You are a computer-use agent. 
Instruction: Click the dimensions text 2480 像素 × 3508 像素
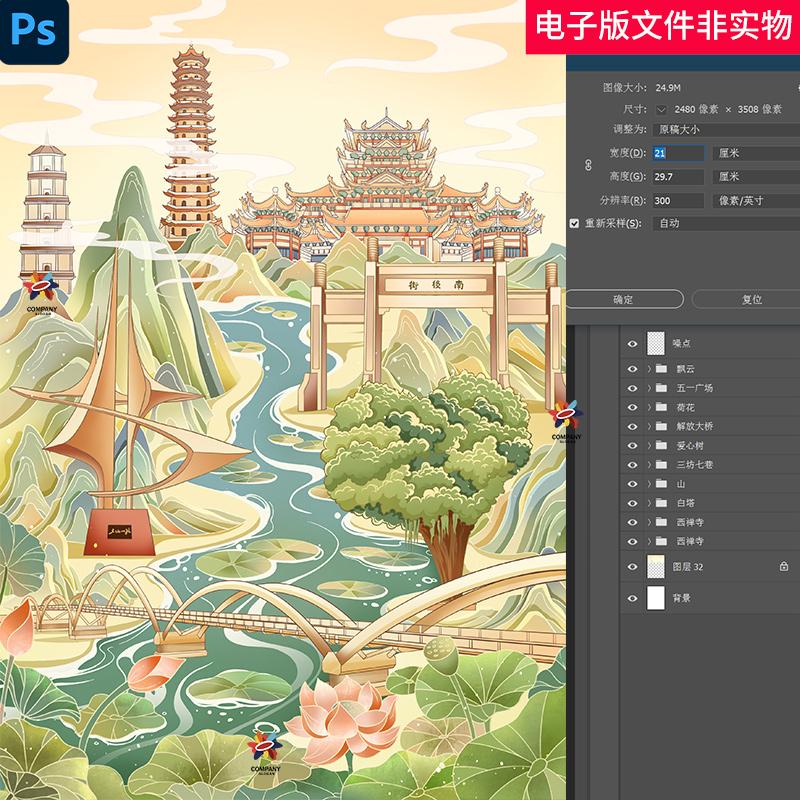coord(728,110)
